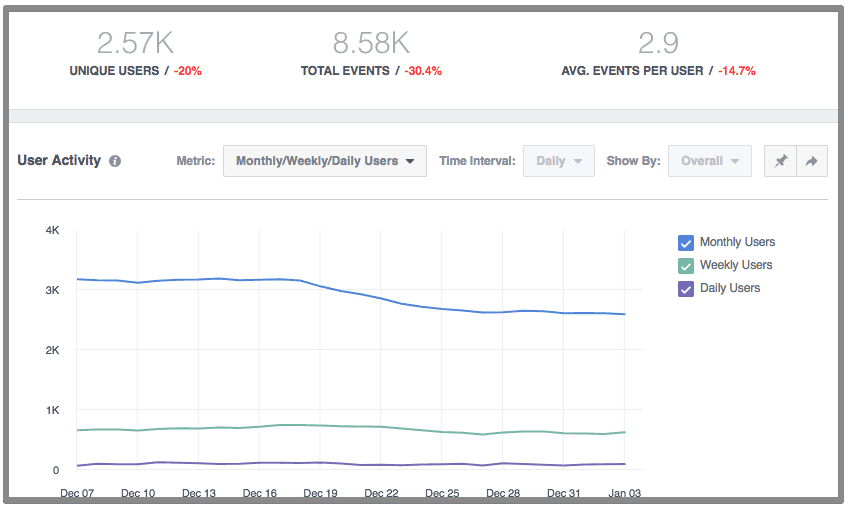The width and height of the screenshot is (849, 507).
Task: Click the 2.9 avg. events figure
Action: [x=658, y=43]
